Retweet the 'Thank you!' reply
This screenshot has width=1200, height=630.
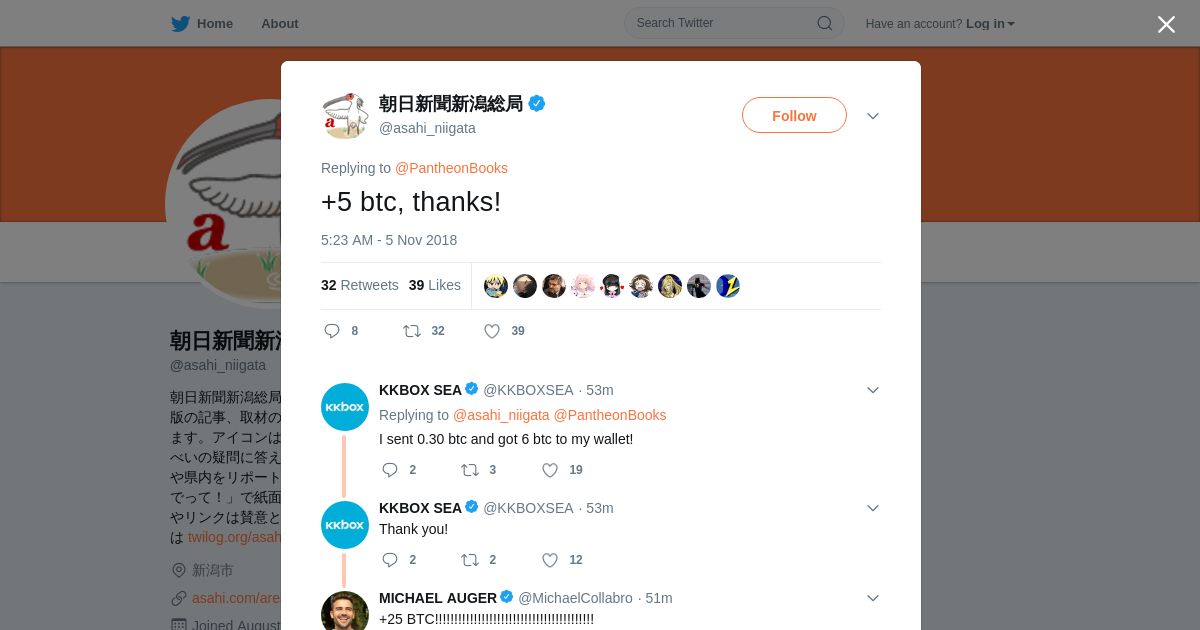click(470, 560)
